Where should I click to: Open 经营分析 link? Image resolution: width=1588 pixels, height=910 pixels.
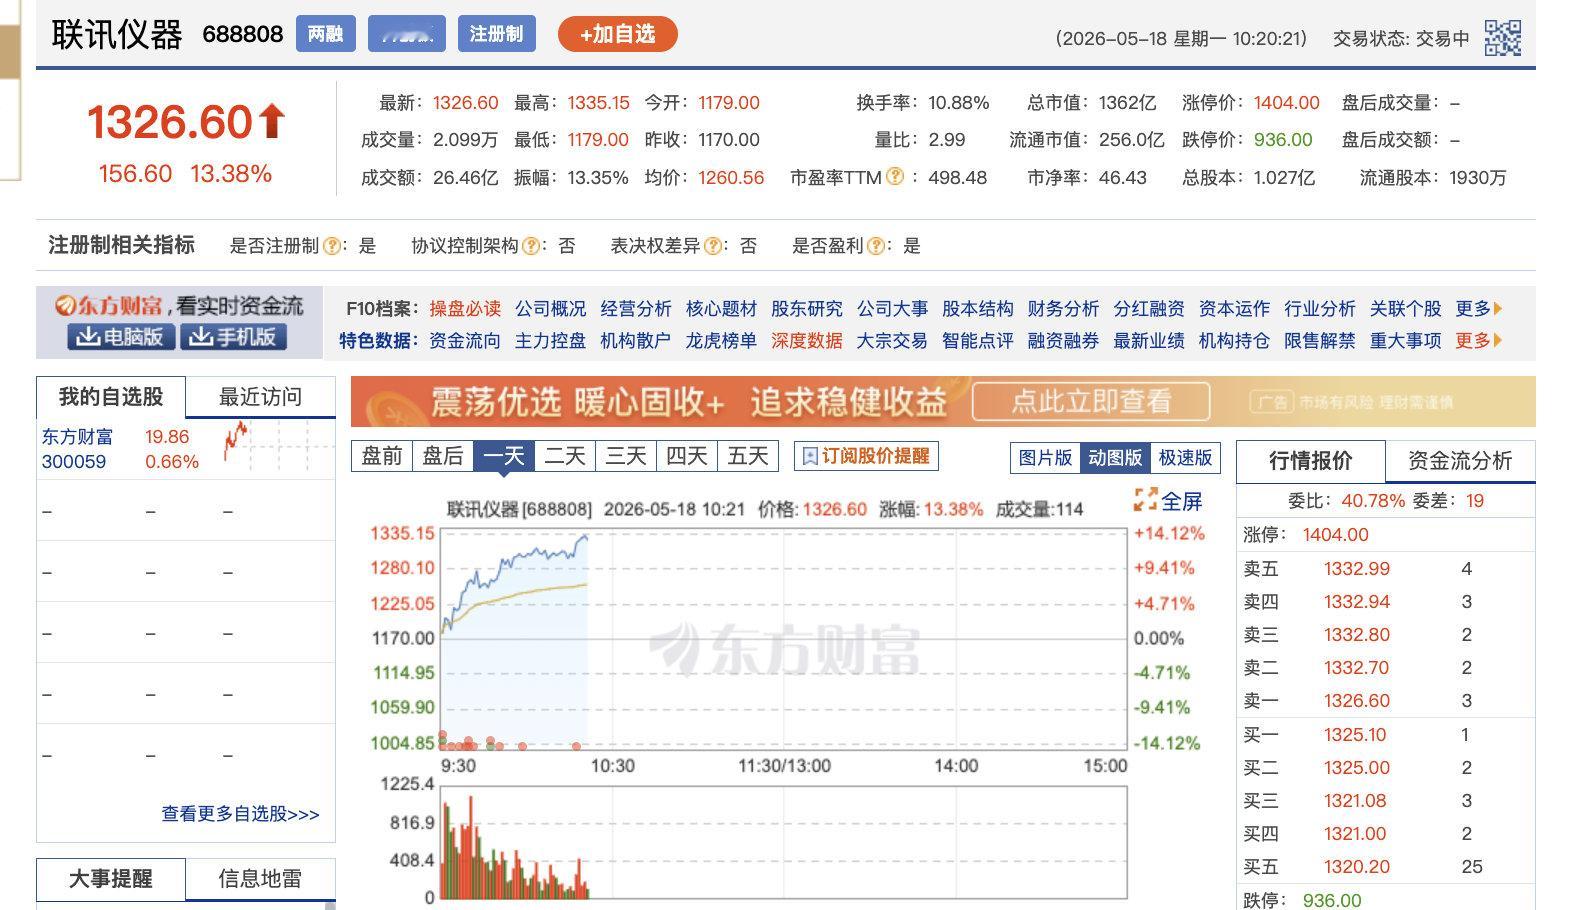[x=636, y=309]
